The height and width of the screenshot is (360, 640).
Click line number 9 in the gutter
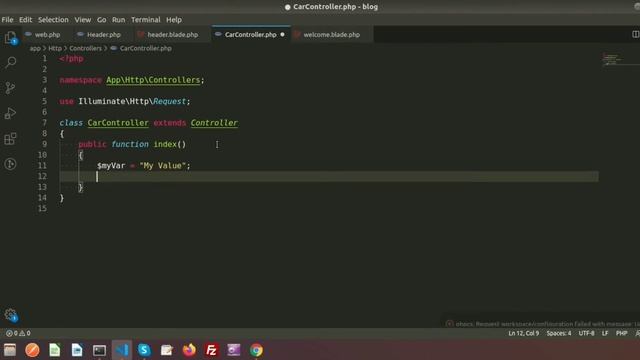pos(44,144)
